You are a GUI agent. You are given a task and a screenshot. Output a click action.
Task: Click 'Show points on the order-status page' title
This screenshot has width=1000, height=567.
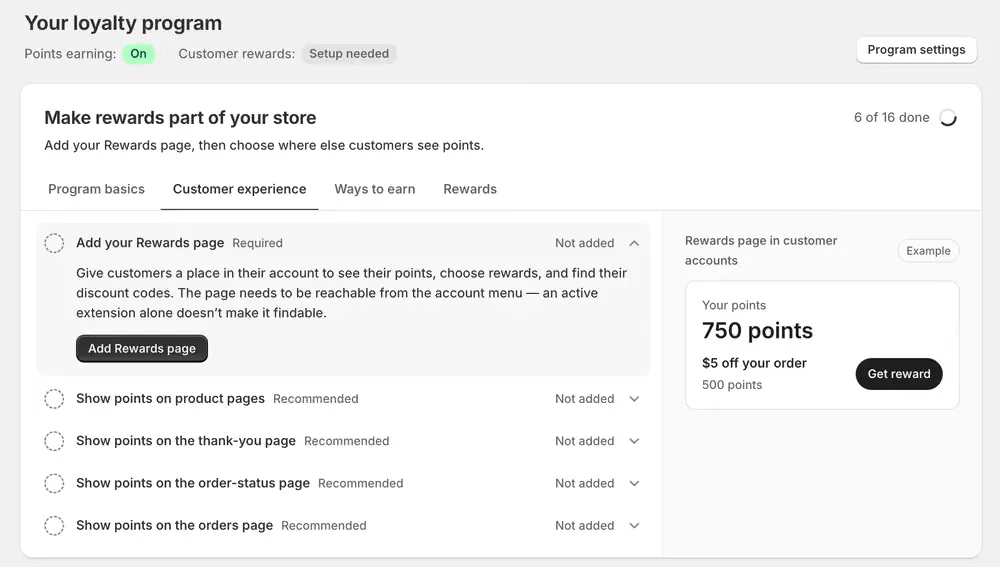pyautogui.click(x=193, y=483)
